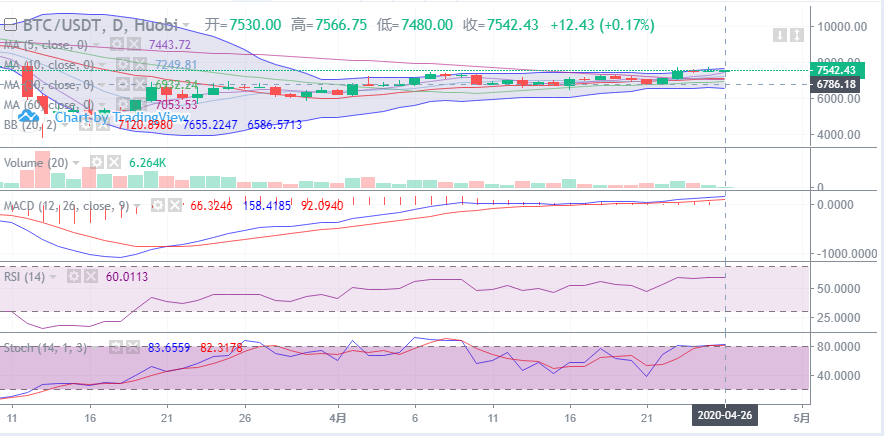Remove the RSI (14) indicator

coord(91,276)
